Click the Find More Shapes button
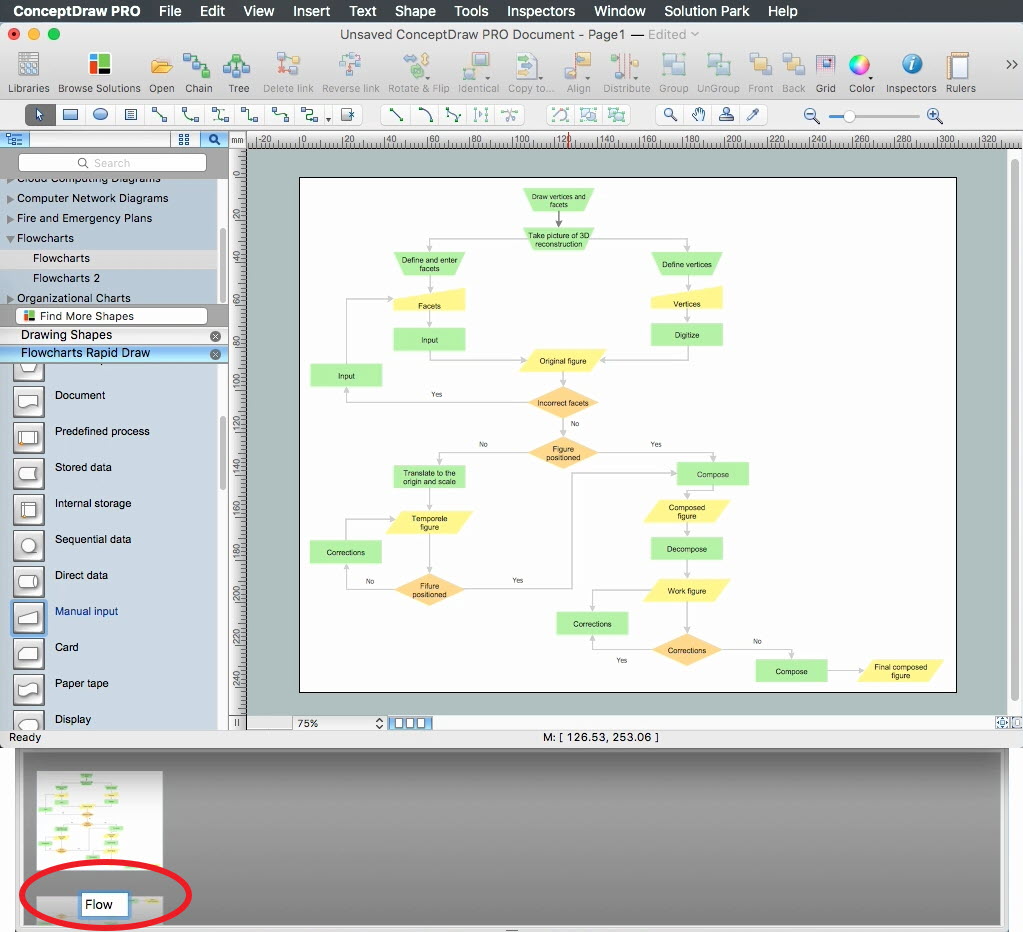The height and width of the screenshot is (932, 1023). 112,316
